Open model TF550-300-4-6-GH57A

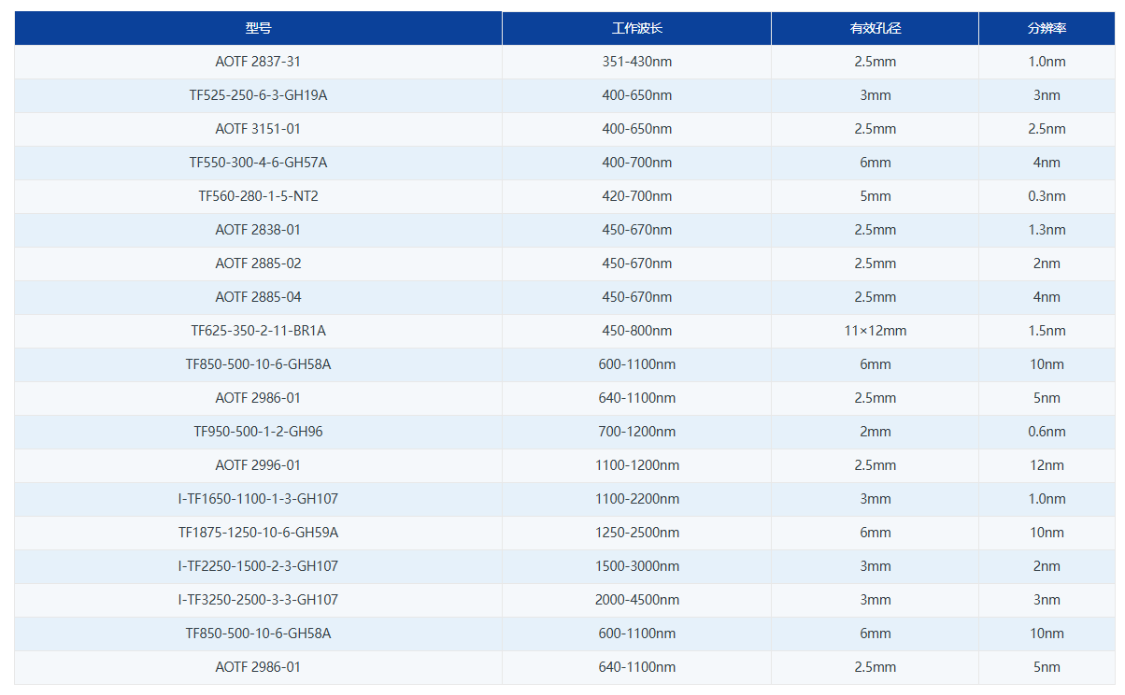258,163
